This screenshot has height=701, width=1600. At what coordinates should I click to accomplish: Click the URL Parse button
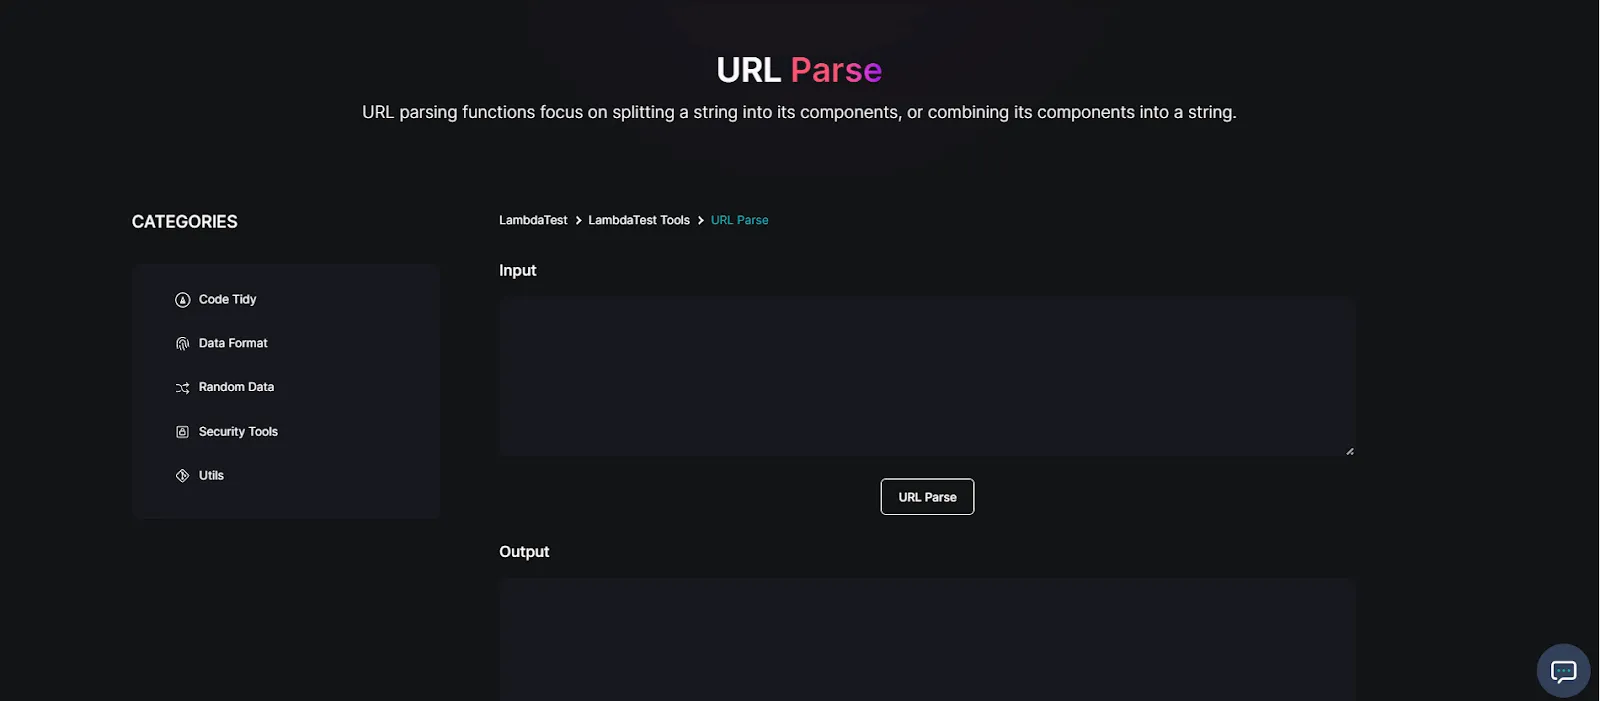927,497
